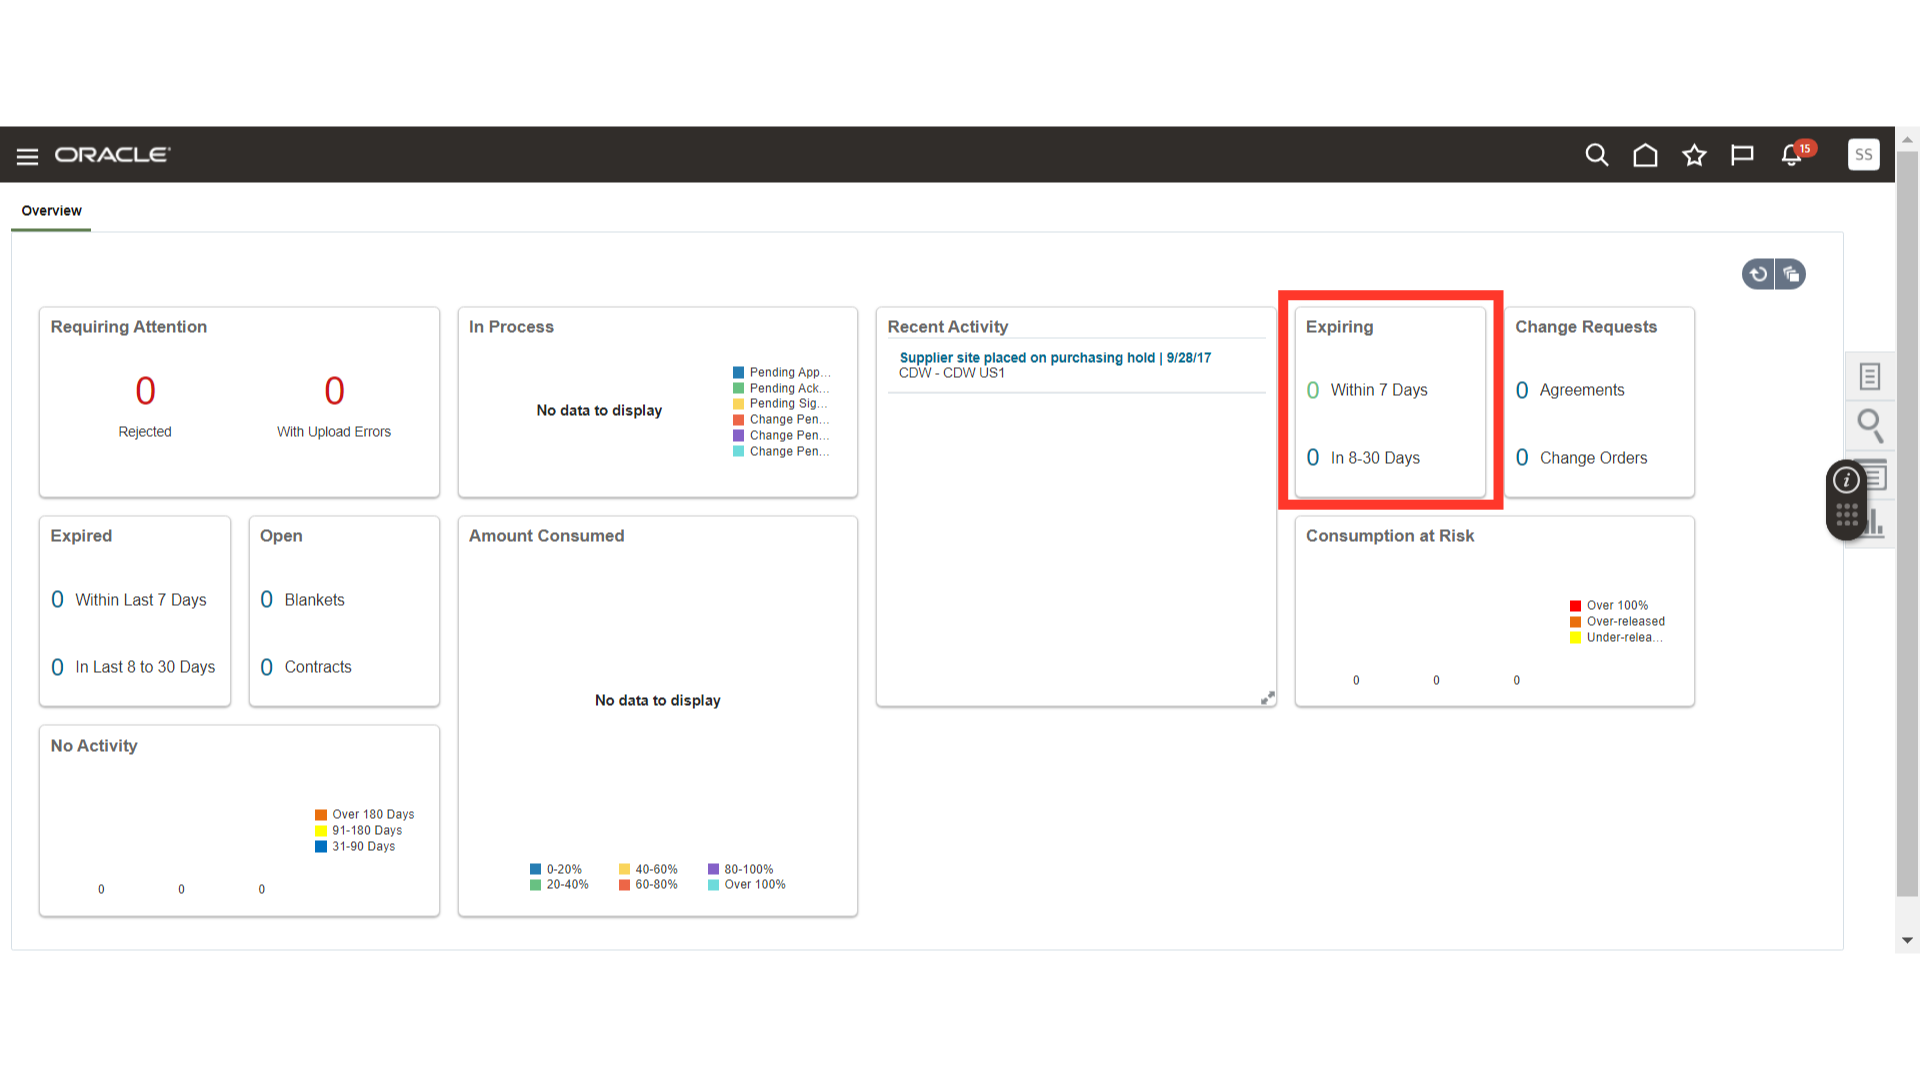
Task: Click Over 100% legend in Amount Consumed
Action: (746, 885)
